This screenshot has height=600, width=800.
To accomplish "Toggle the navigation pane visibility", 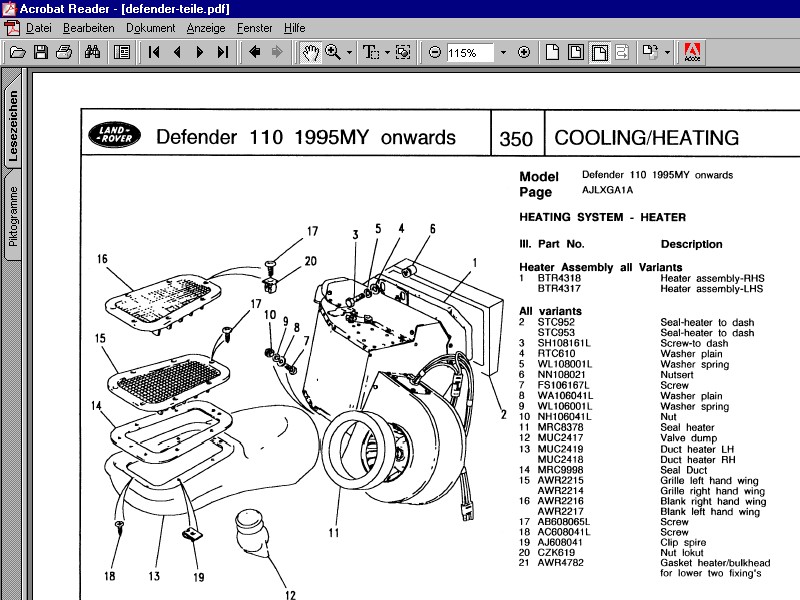I will coord(121,52).
